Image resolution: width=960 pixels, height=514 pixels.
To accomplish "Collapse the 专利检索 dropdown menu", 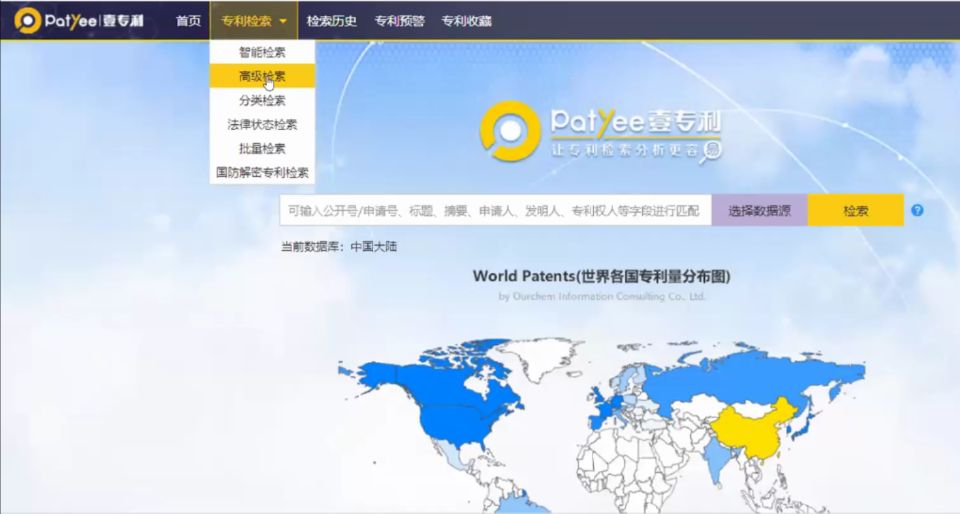I will point(253,21).
